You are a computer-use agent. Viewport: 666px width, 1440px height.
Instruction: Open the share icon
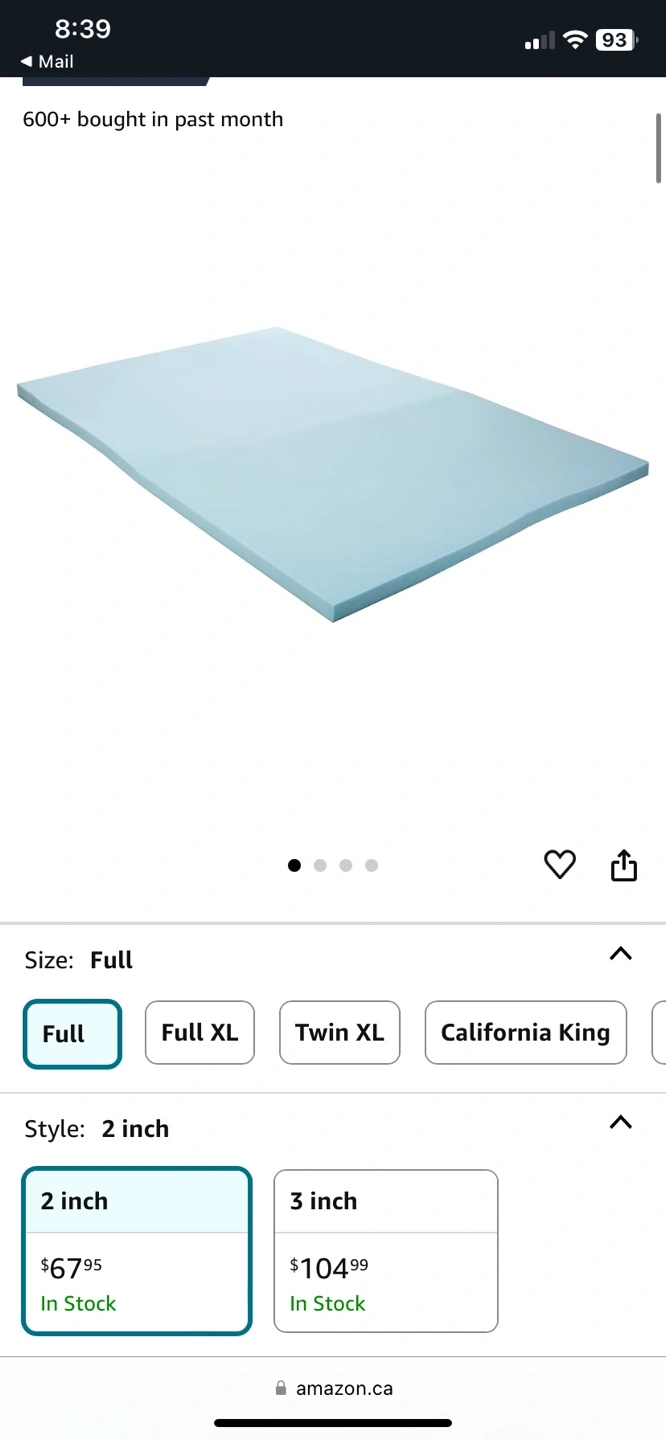pyautogui.click(x=624, y=865)
